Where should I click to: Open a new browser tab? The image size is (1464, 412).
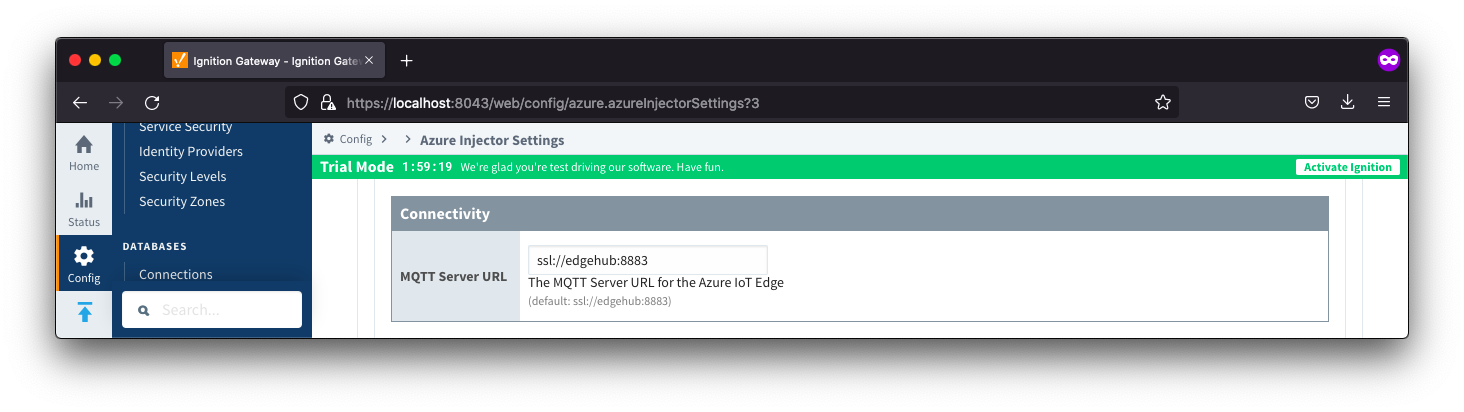click(x=406, y=60)
